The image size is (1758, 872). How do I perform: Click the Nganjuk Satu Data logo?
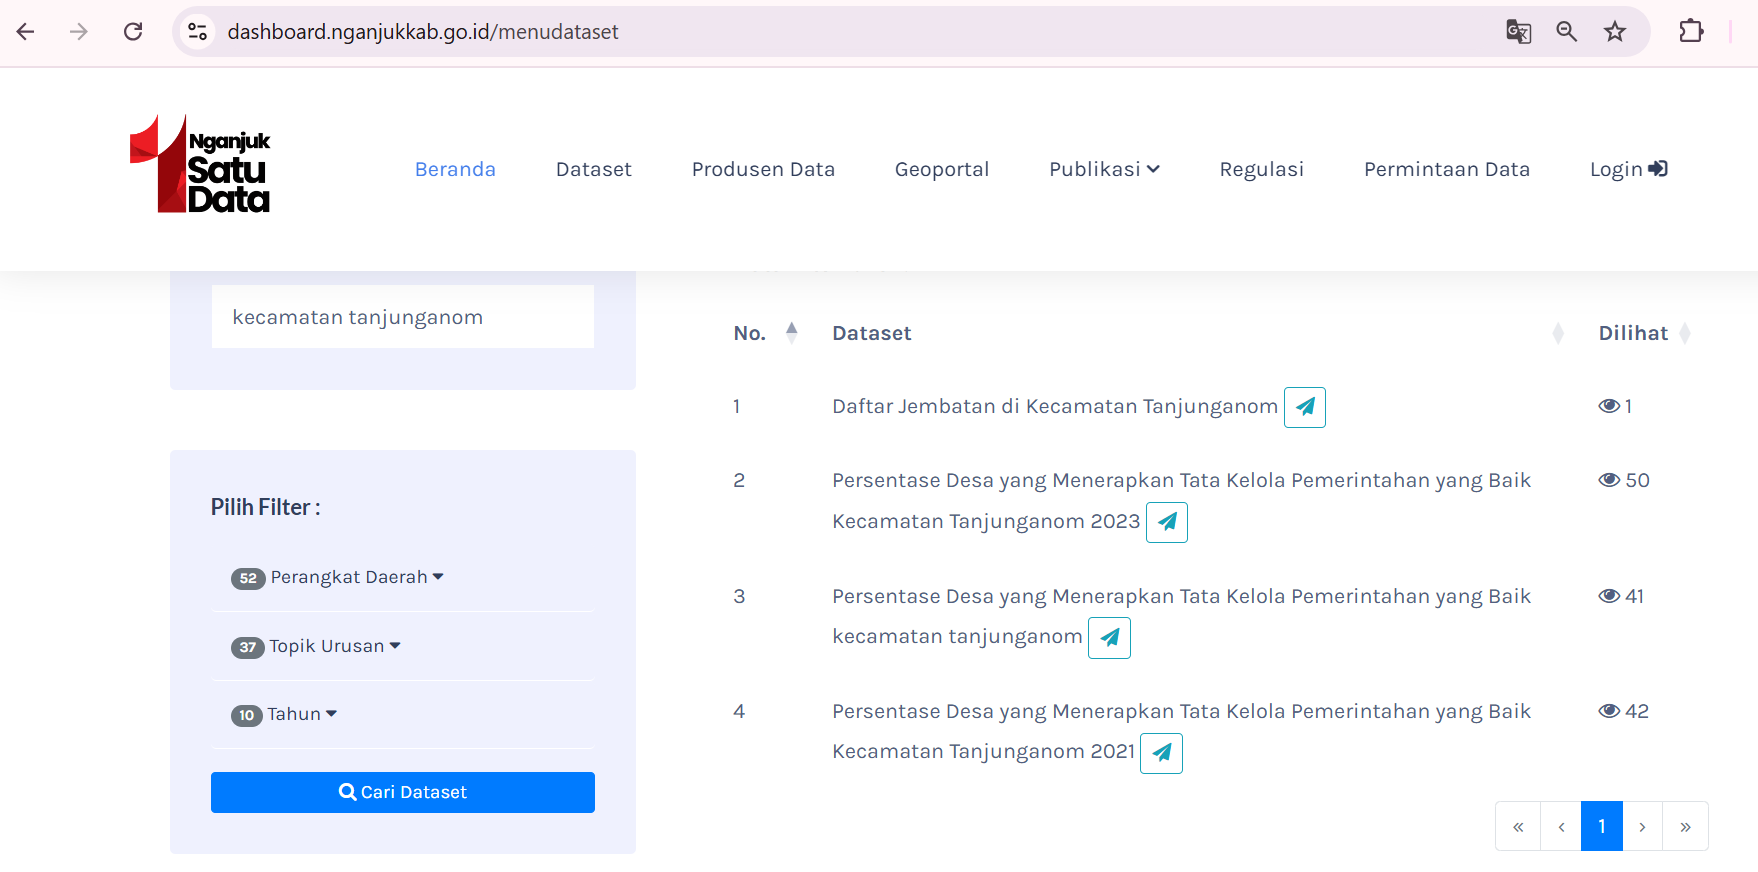200,165
